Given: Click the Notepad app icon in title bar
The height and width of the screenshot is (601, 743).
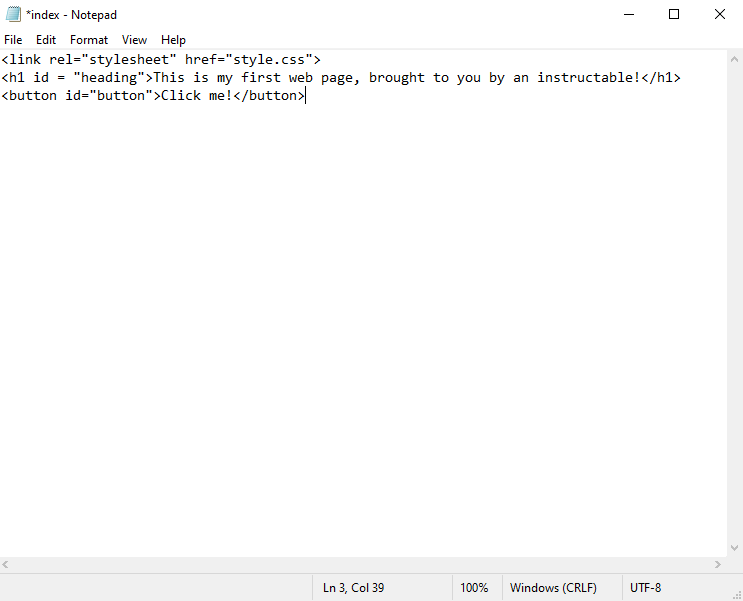Looking at the screenshot, I should pos(13,15).
